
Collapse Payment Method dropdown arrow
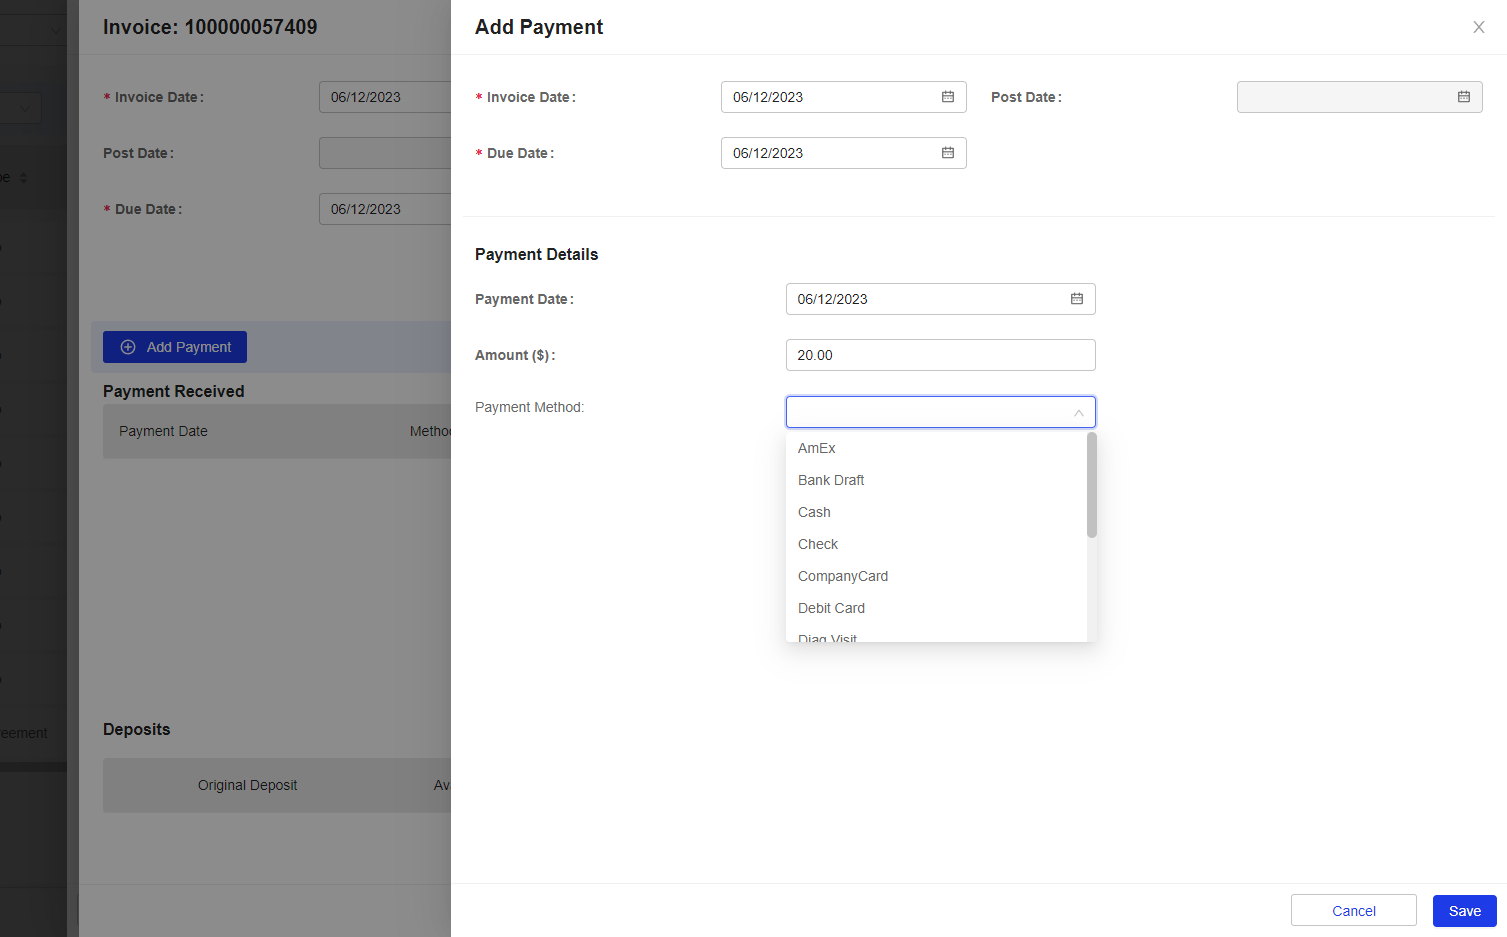(1079, 413)
